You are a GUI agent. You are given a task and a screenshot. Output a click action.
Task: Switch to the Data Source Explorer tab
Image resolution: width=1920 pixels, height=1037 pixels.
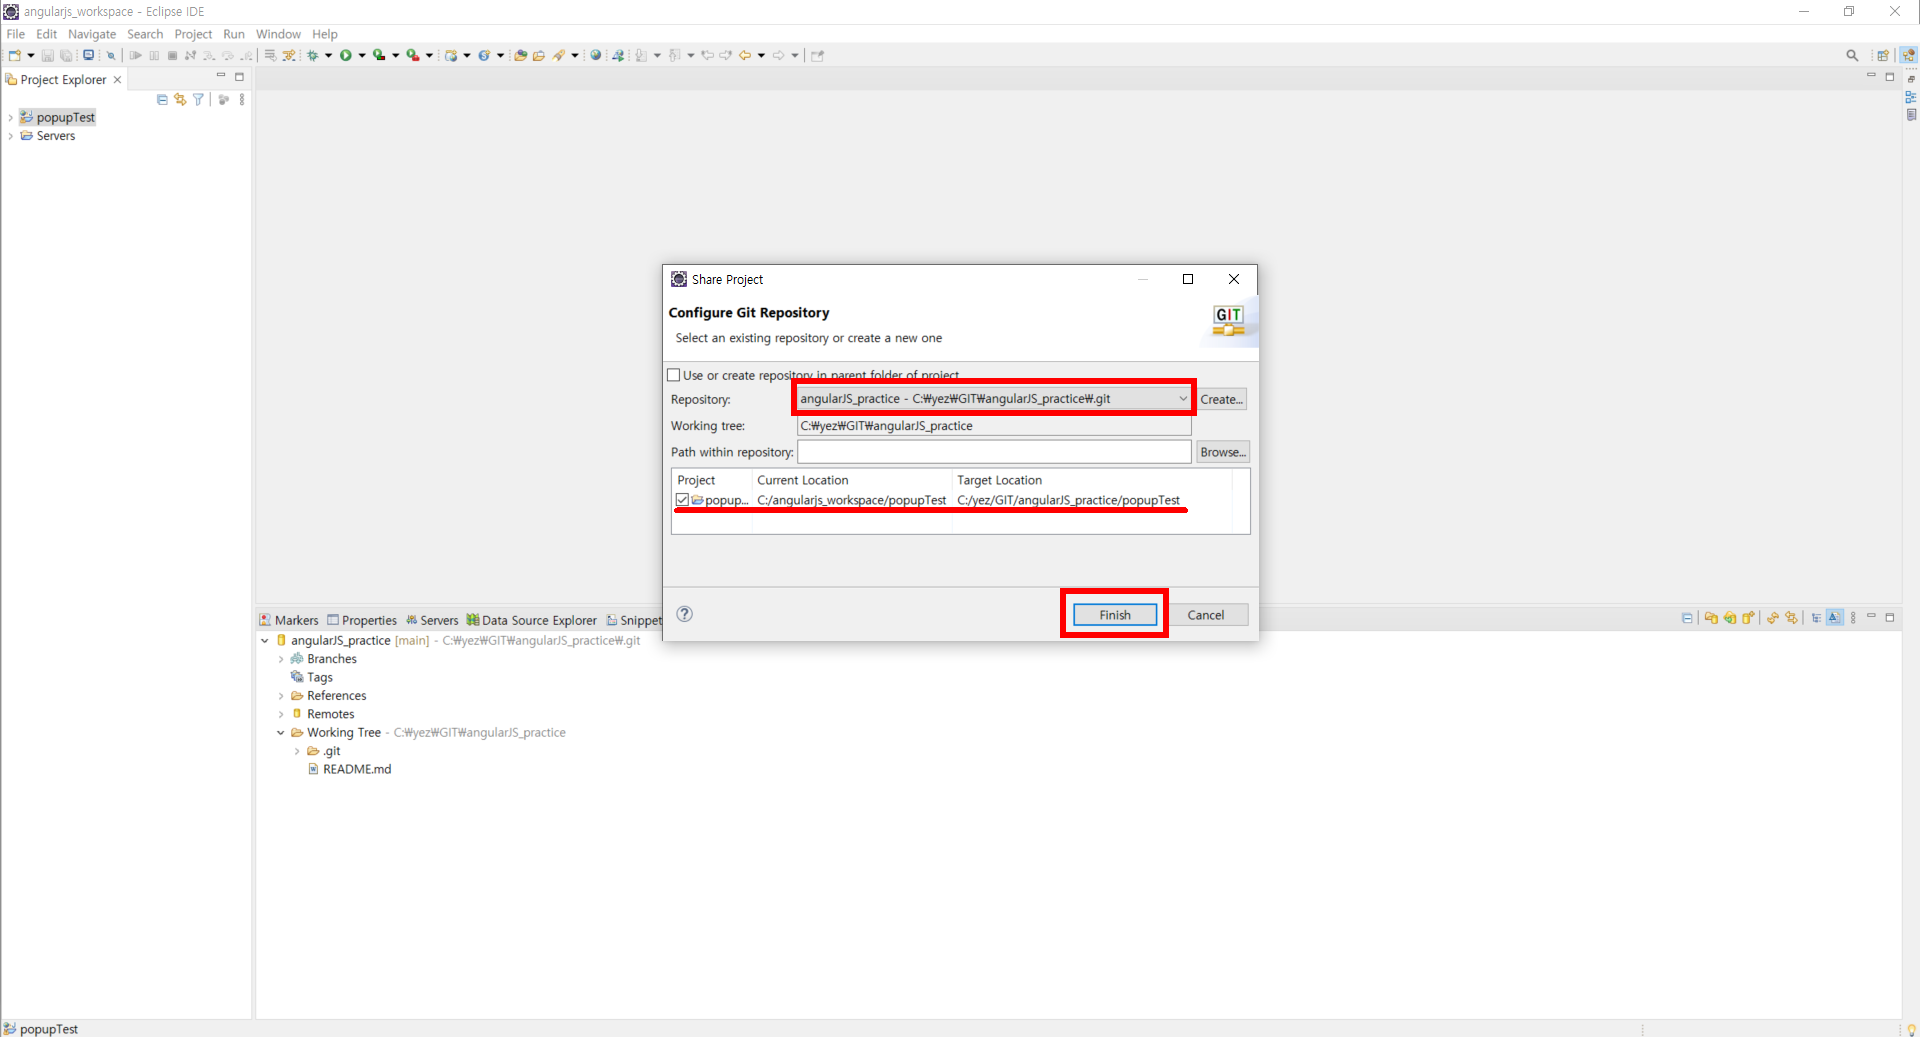(532, 620)
